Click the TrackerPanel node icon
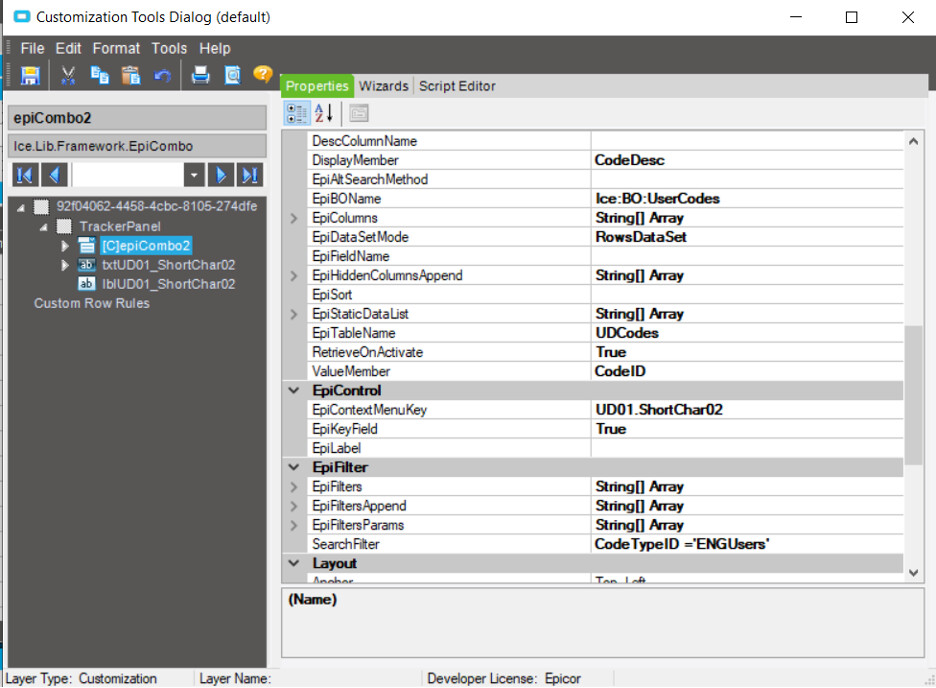The image size is (936, 688). (64, 226)
